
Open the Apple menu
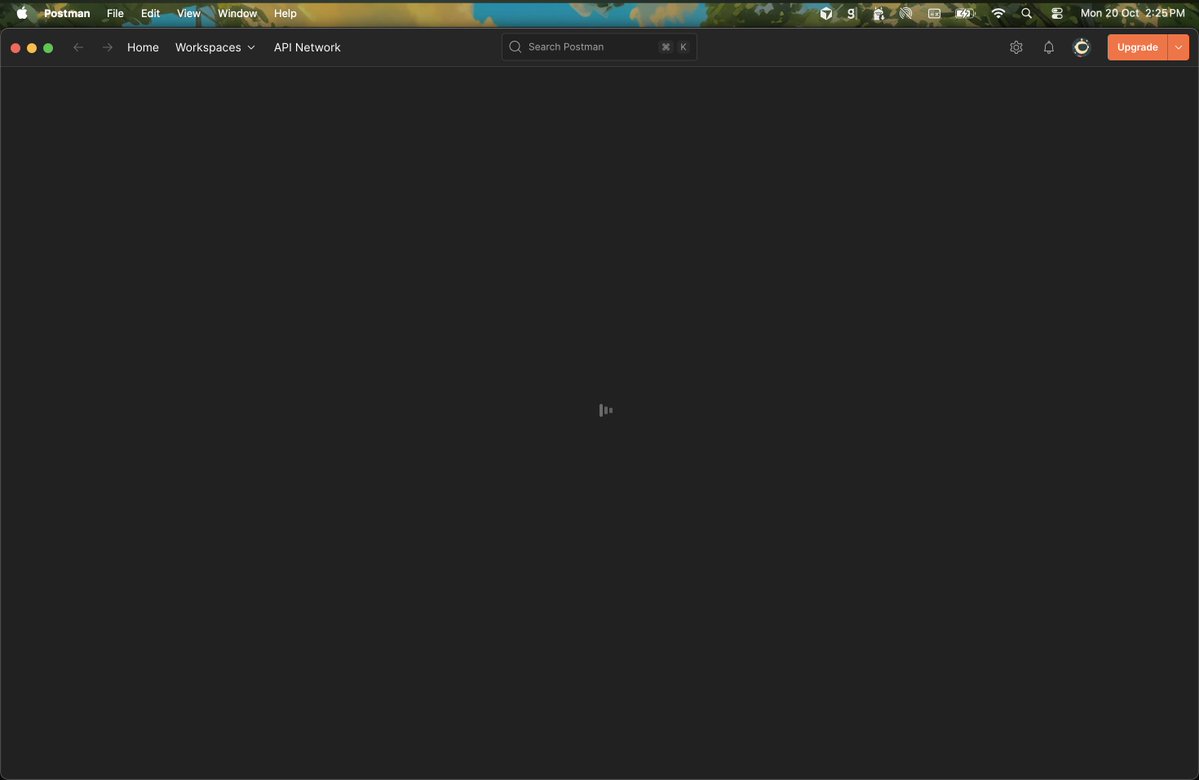(x=22, y=13)
